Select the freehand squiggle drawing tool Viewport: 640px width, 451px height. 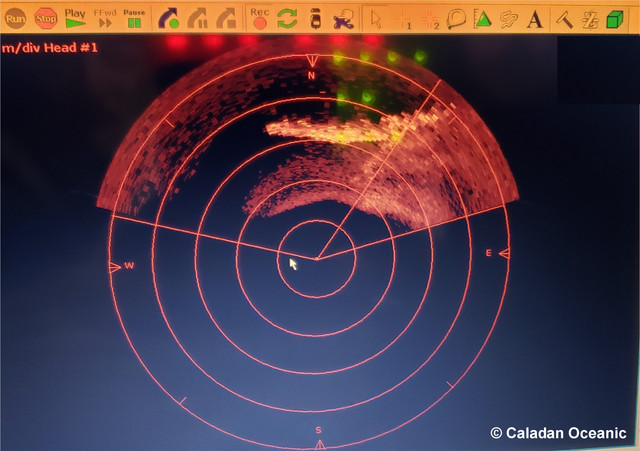pyautogui.click(x=509, y=19)
